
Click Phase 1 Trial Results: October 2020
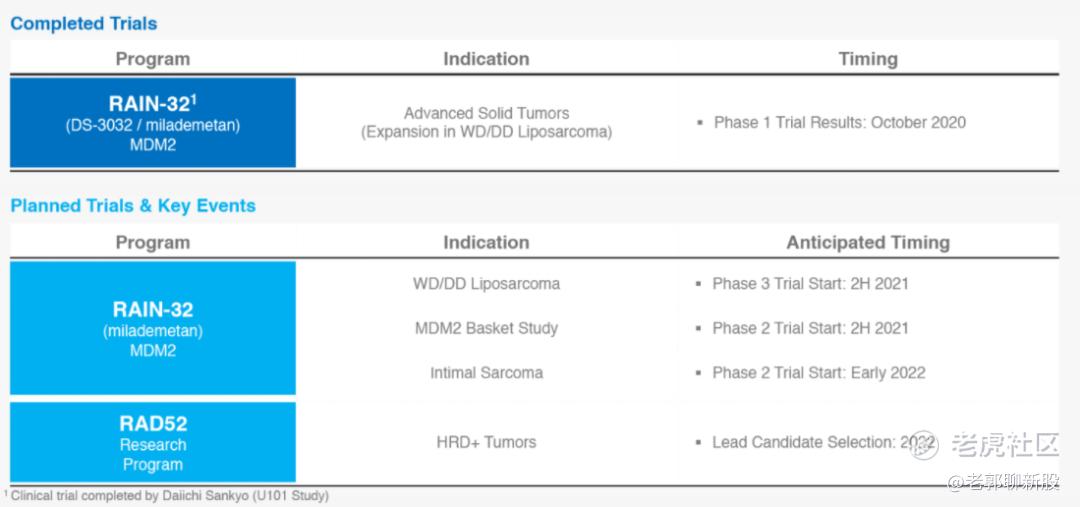(840, 123)
